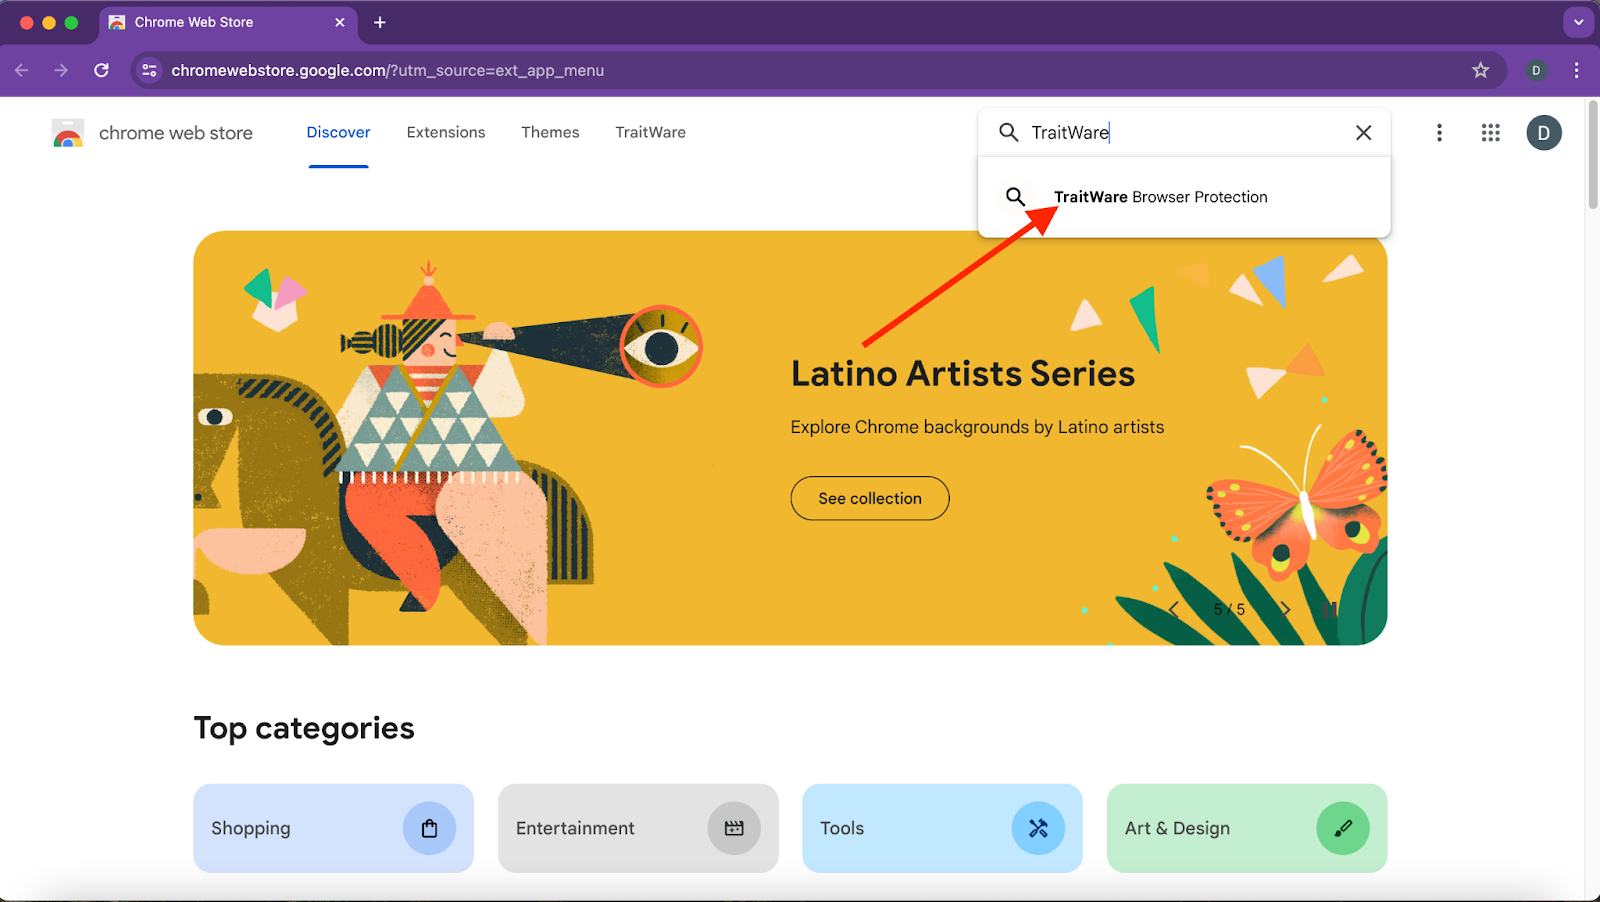This screenshot has width=1600, height=902.
Task: Switch to the Extensions tab
Action: [x=446, y=132]
